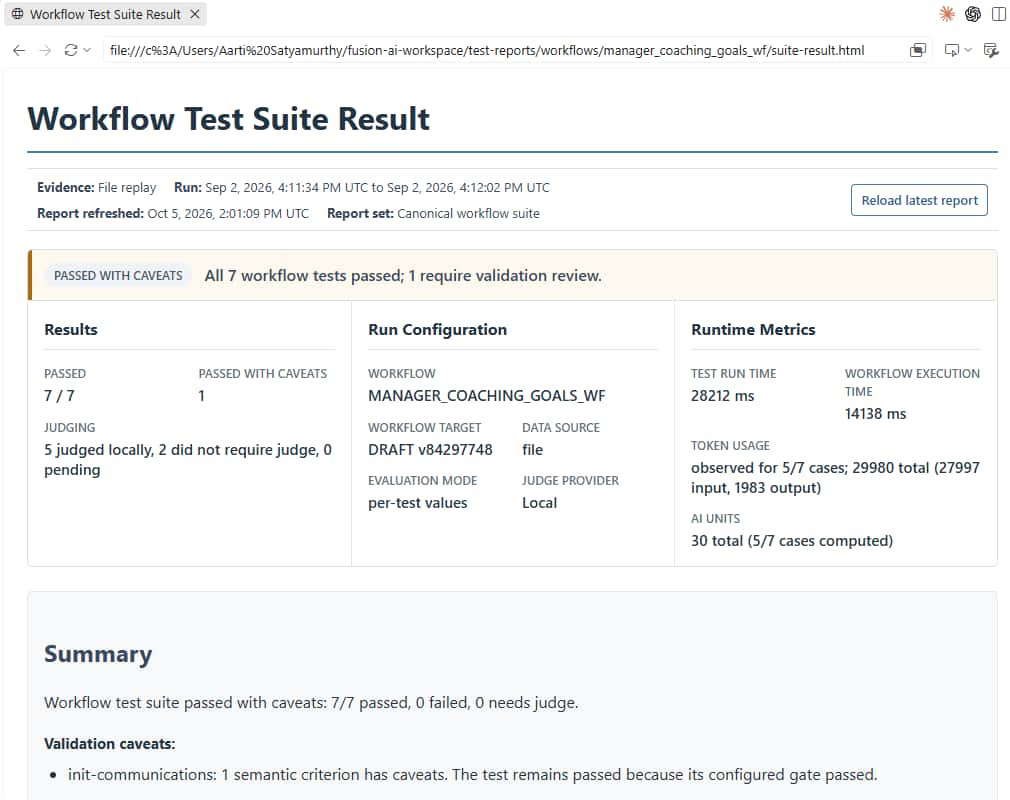Click the 'Report refreshed' timestamp
Image resolution: width=1010 pixels, height=800 pixels.
click(x=228, y=213)
